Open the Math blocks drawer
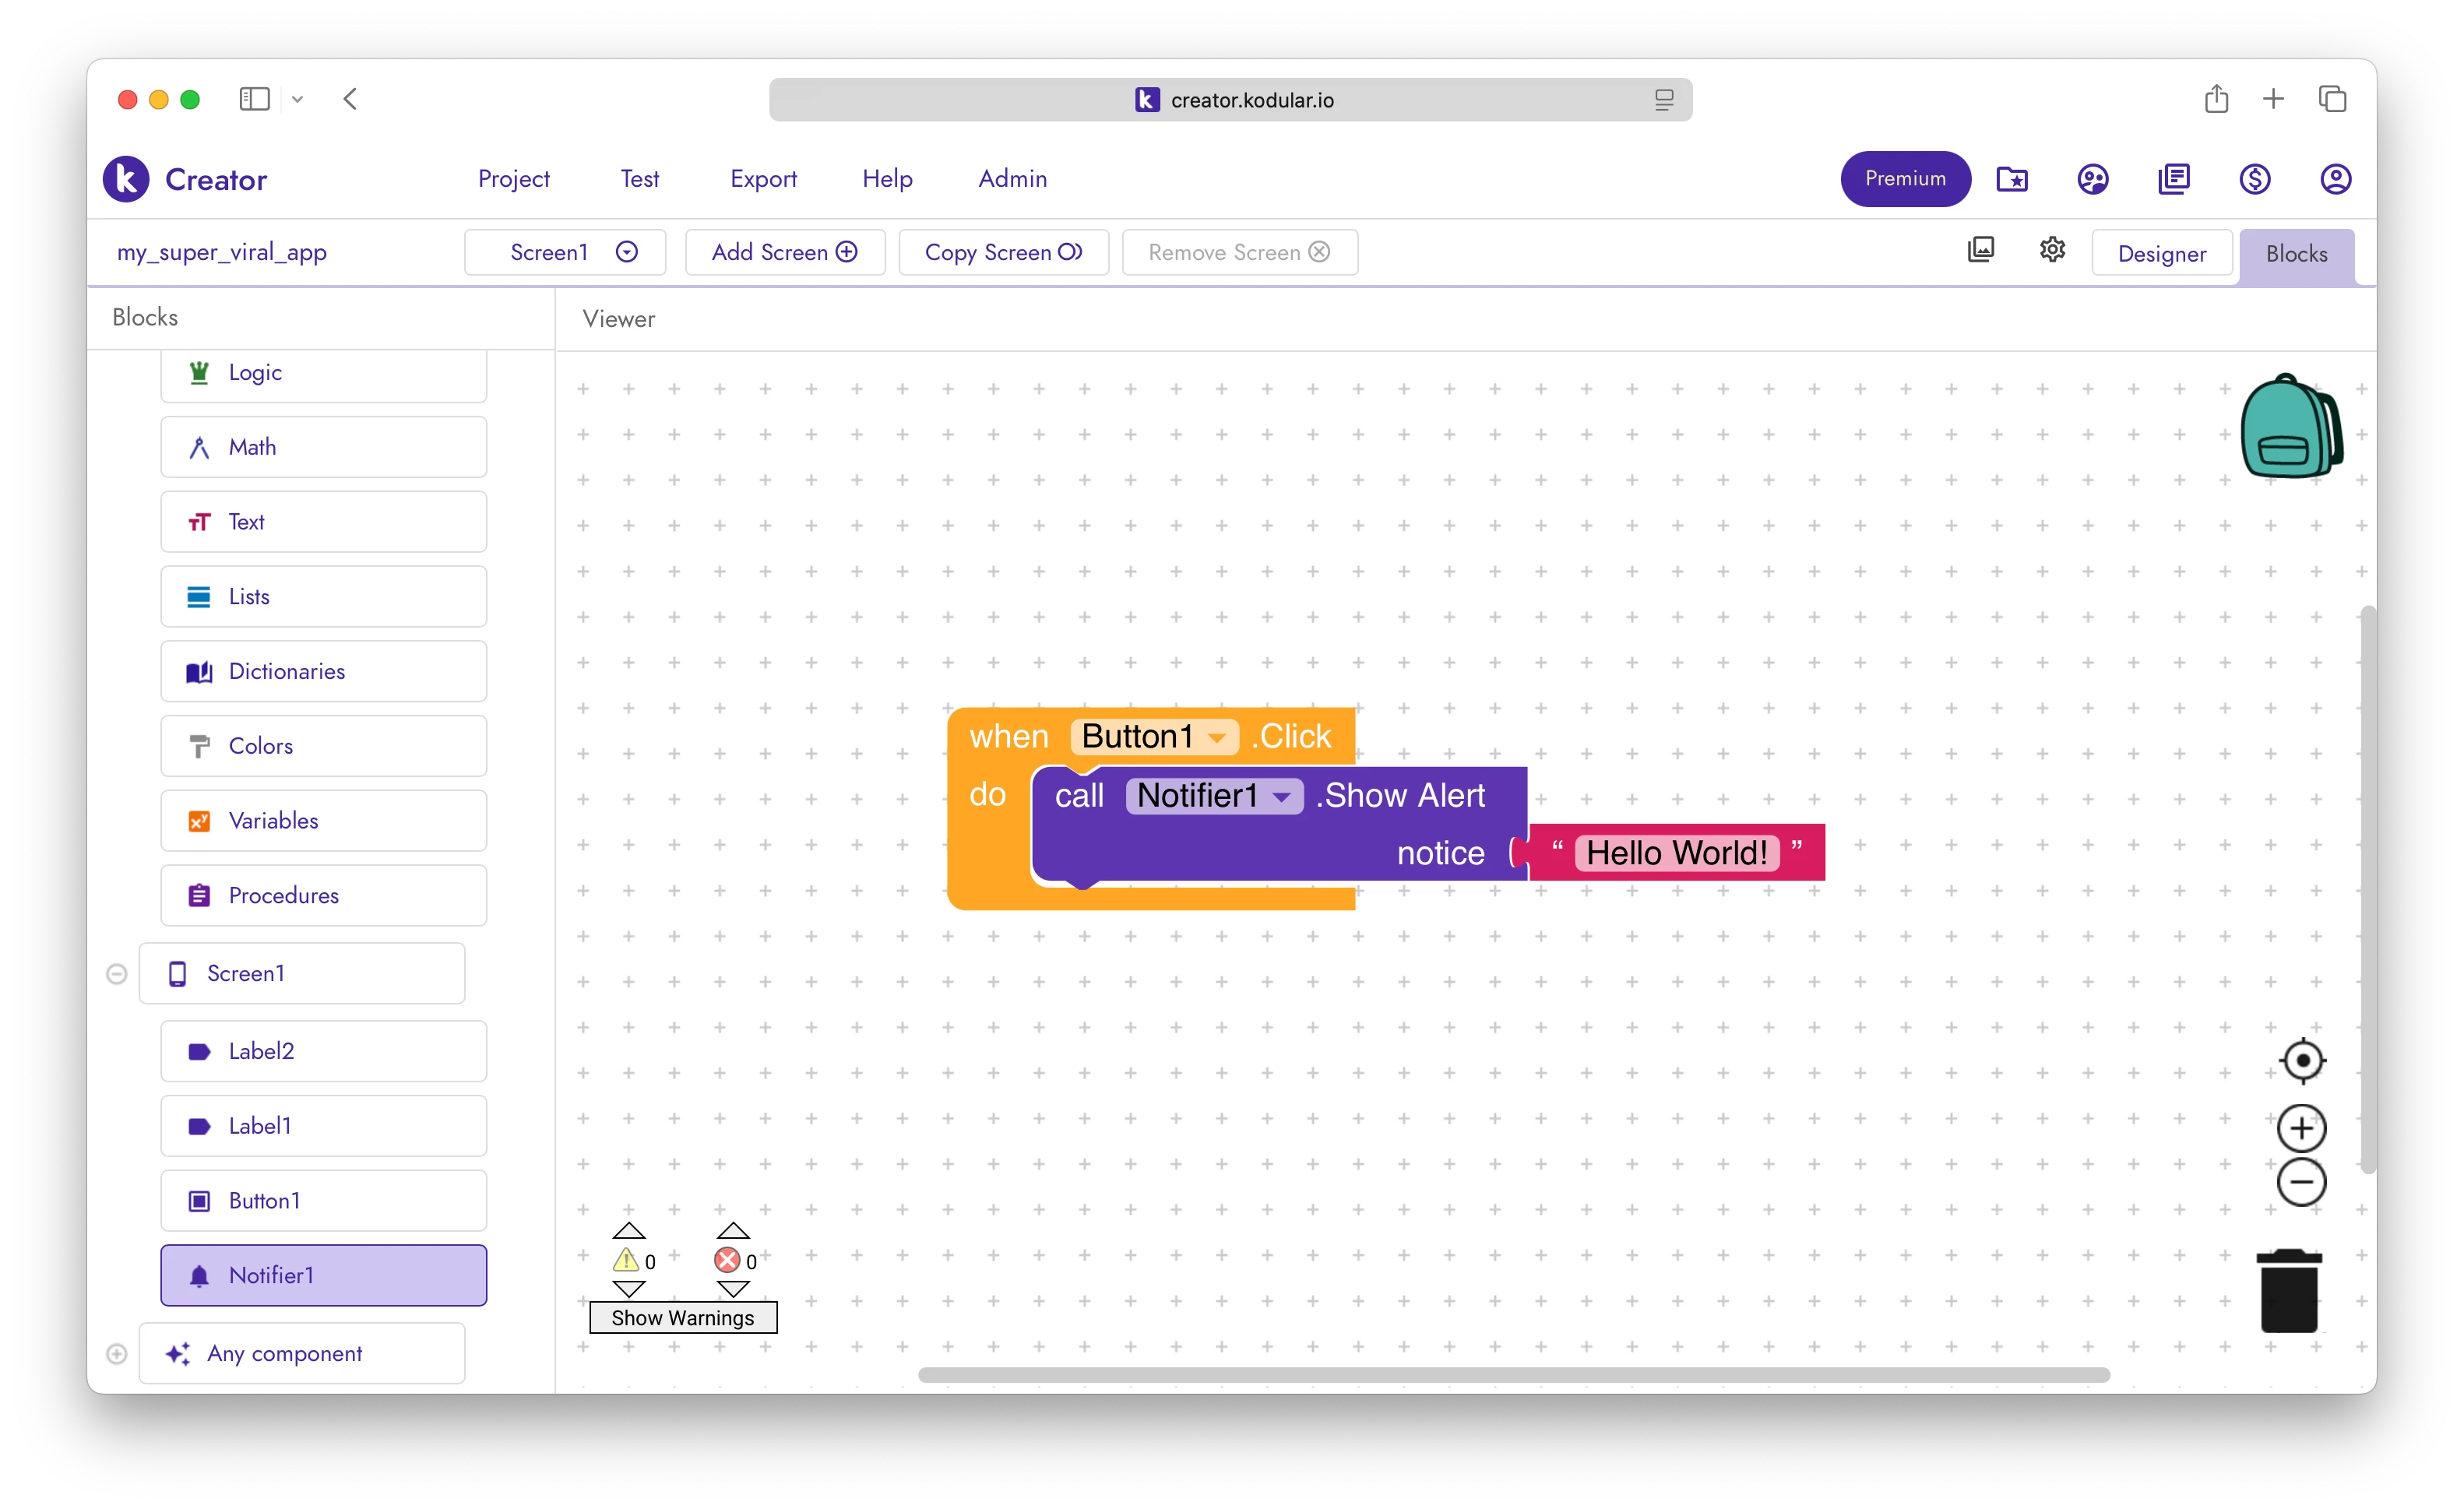 [x=322, y=446]
